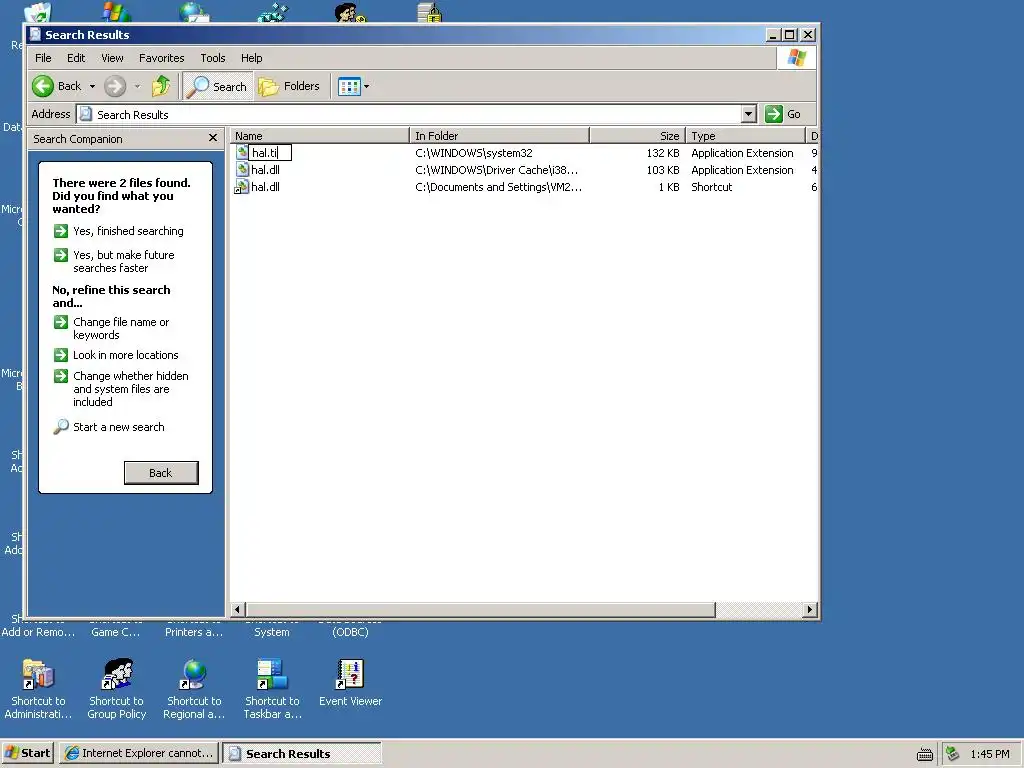Click the keyboard icon in system tray
The width and height of the screenshot is (1024, 768).
click(924, 754)
